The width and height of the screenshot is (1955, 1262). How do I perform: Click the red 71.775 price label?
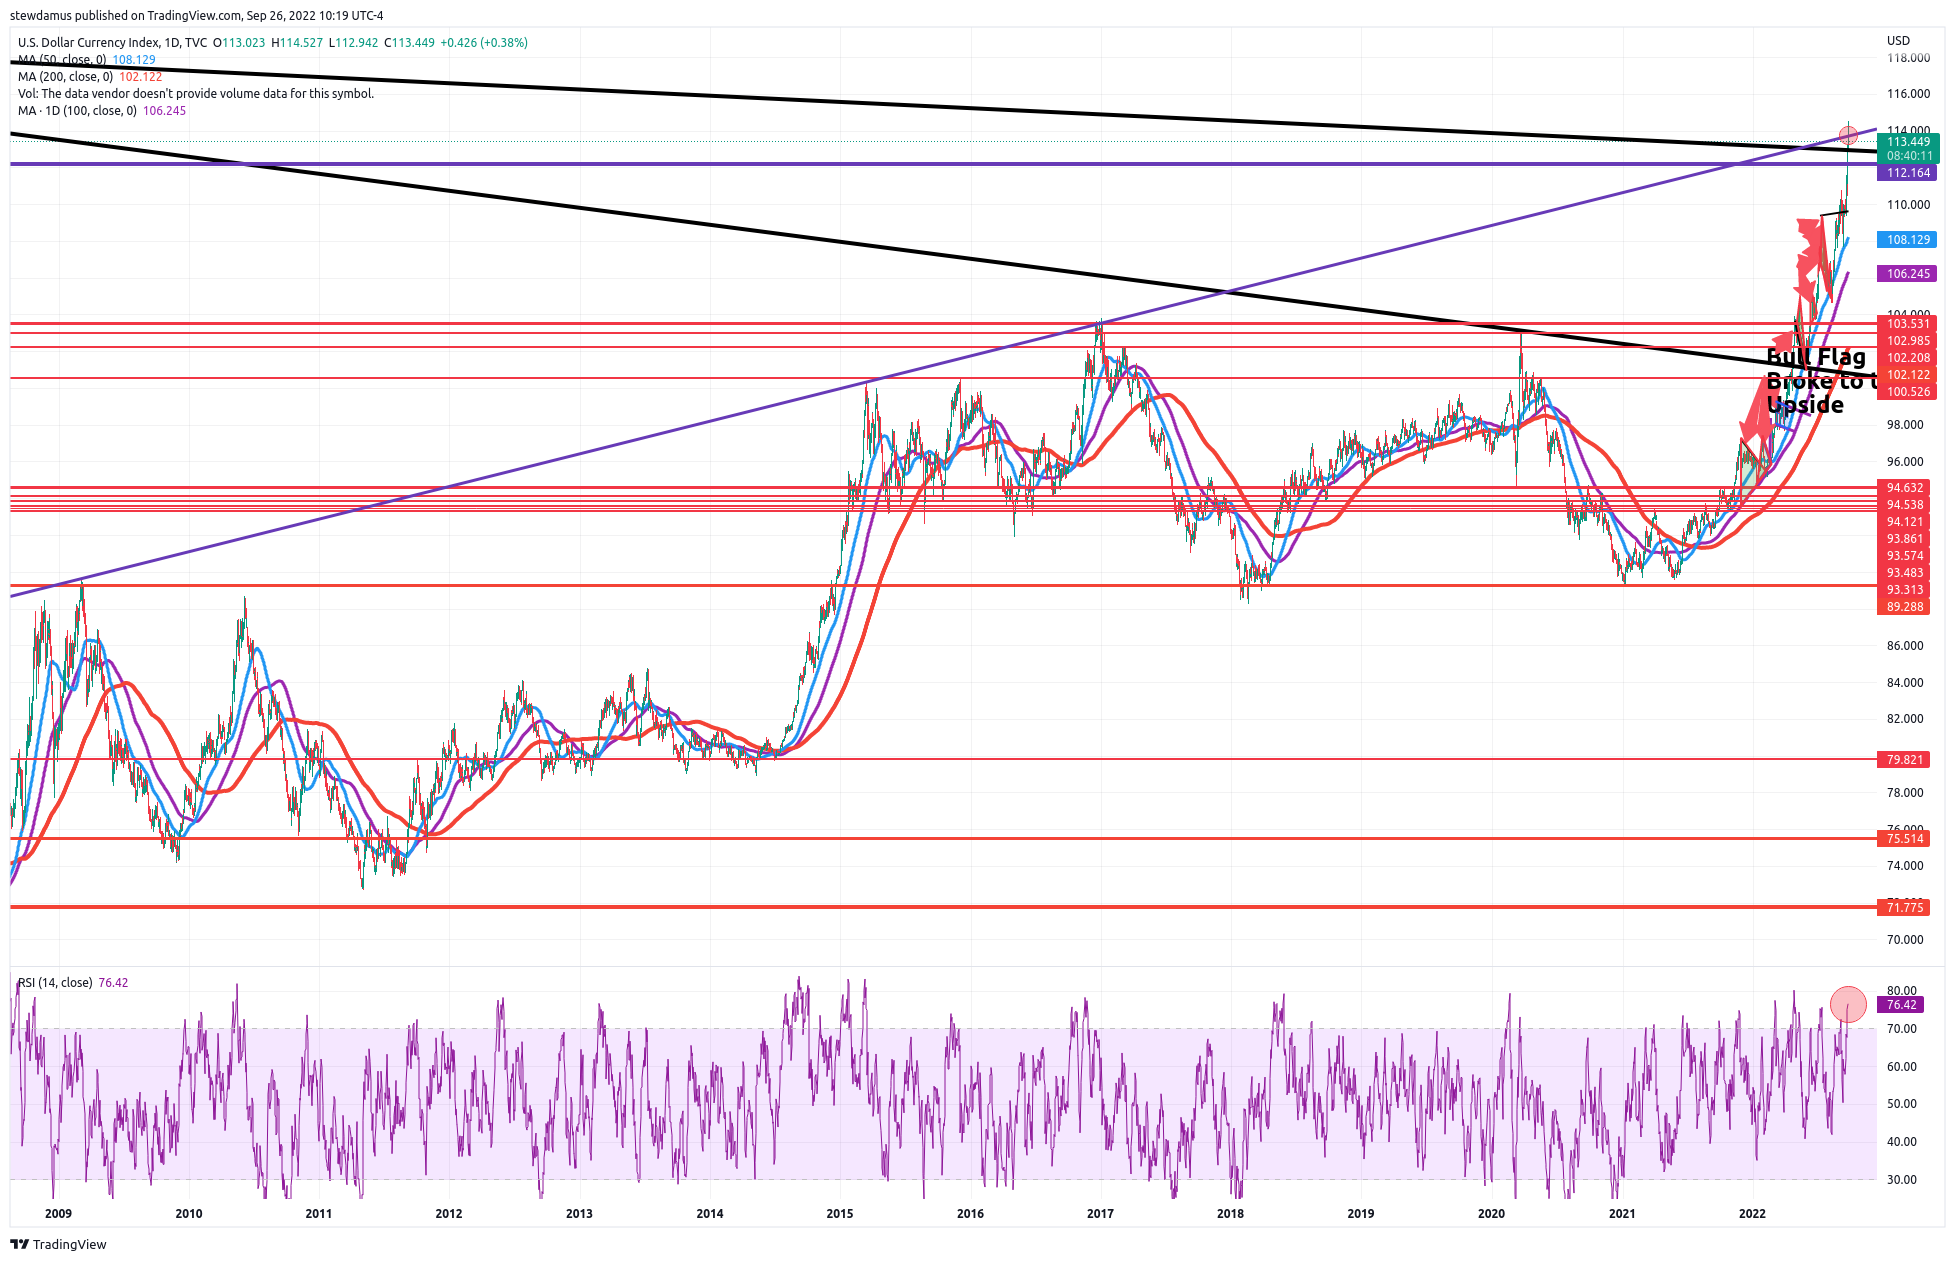pyautogui.click(x=1905, y=908)
